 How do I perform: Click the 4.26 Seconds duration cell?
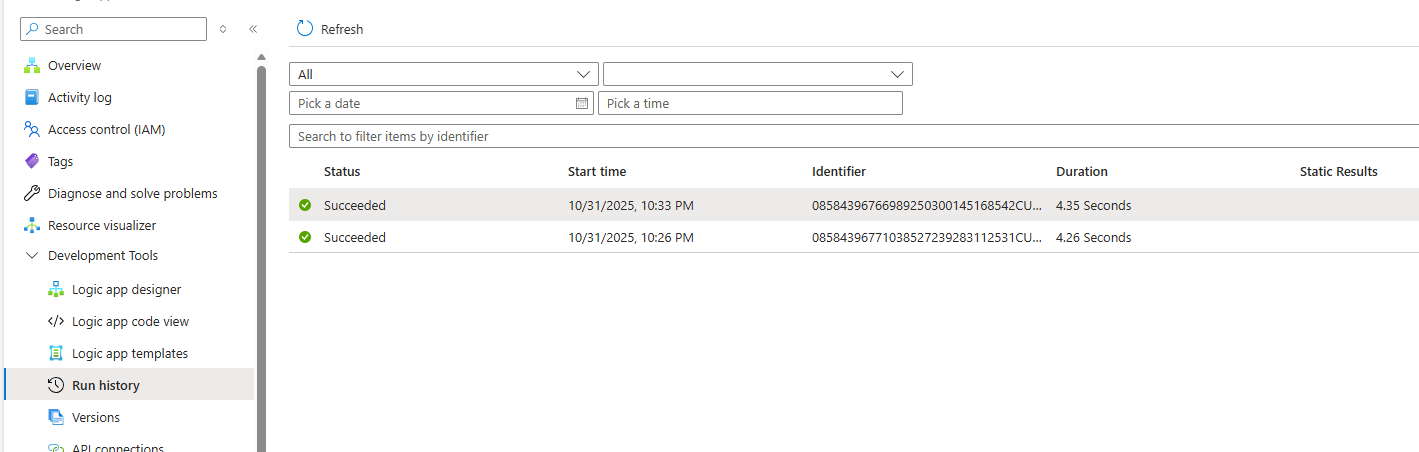(1094, 237)
